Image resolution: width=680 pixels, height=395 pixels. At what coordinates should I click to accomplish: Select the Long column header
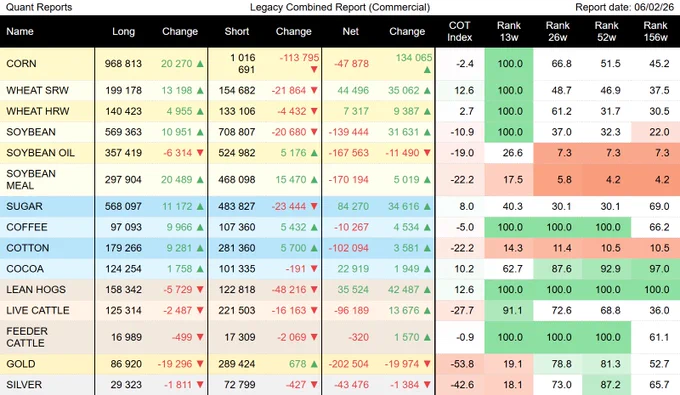(124, 31)
